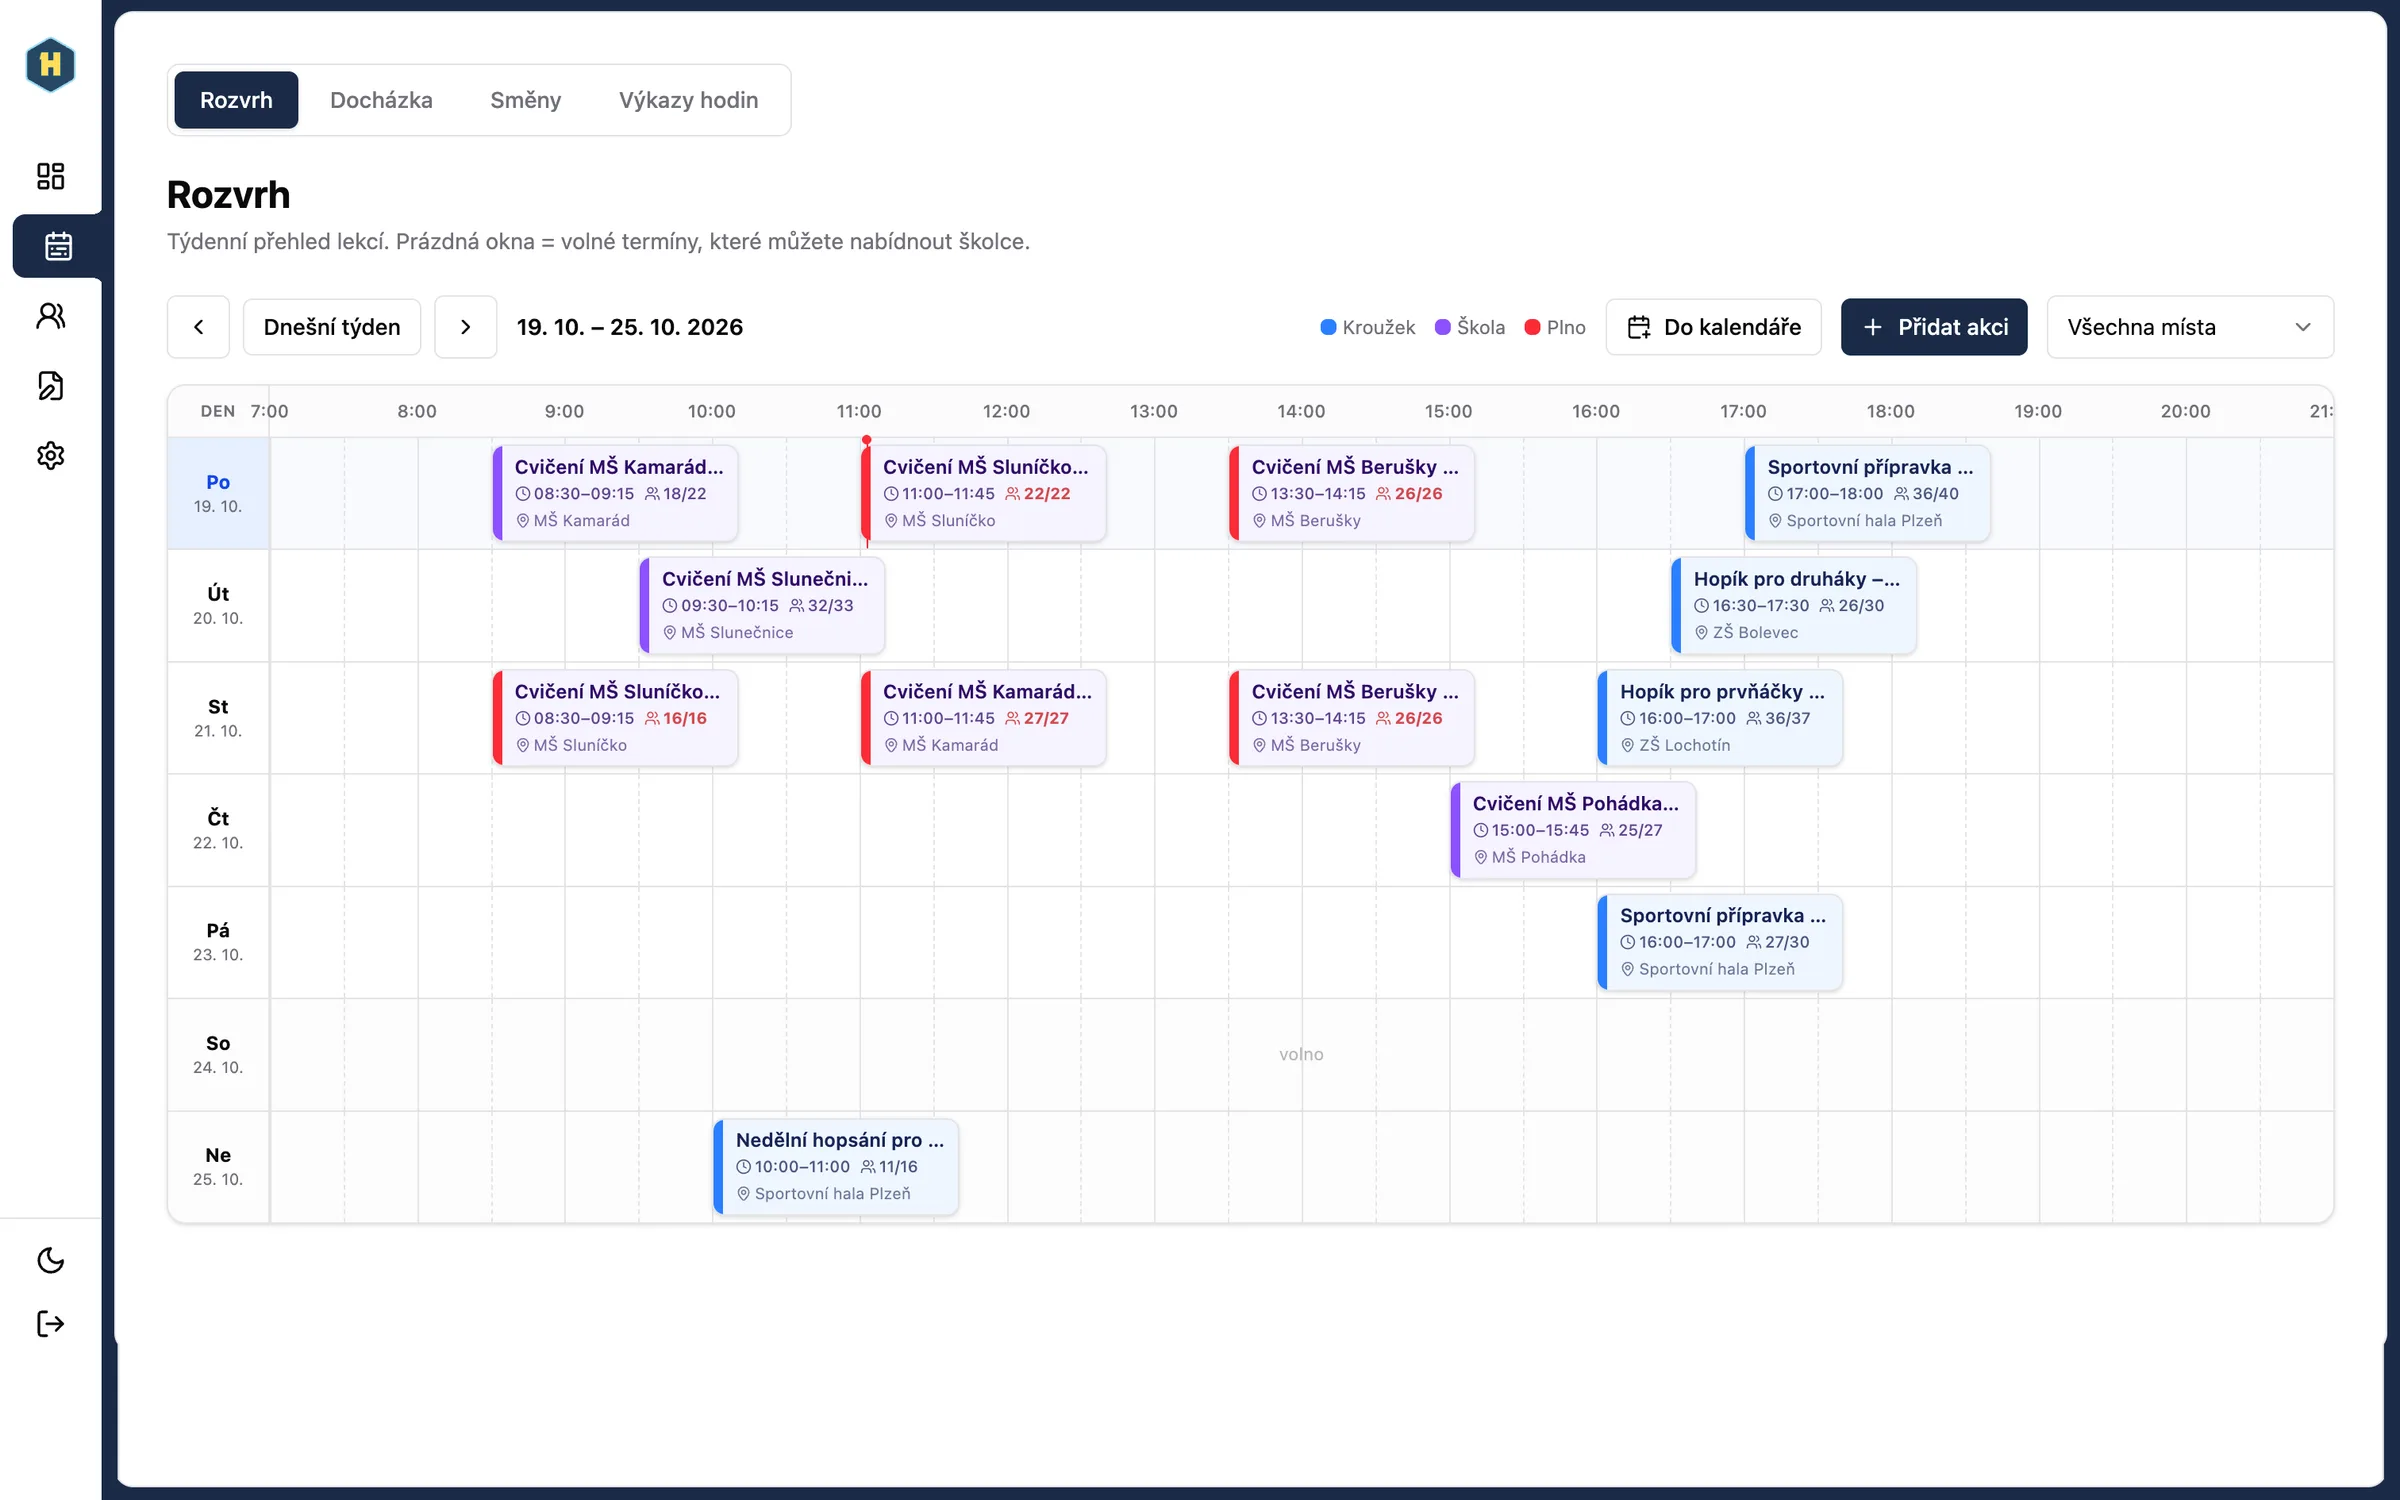
Task: Click the 19. 10. – 25. 10. 2026 date range
Action: [x=629, y=327]
